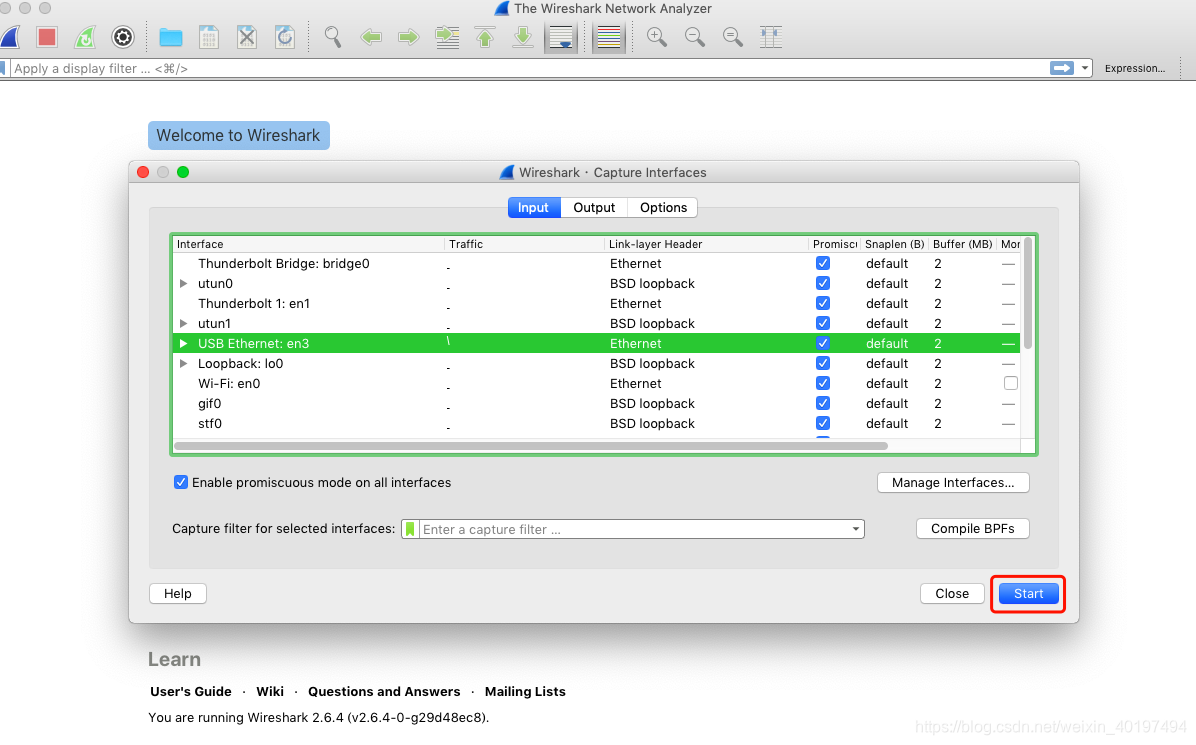Click the Compile BPFs button
The height and width of the screenshot is (745, 1196).
point(973,528)
